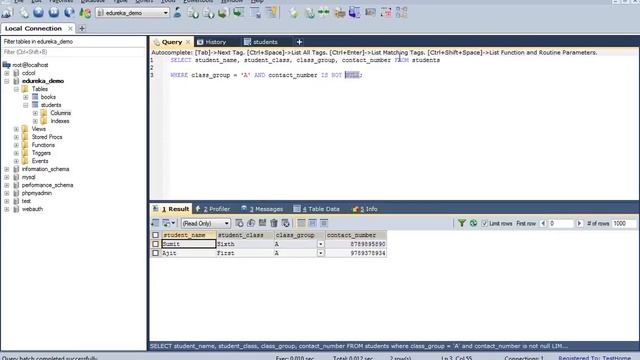Click the First row previous arrow button
This screenshot has width=640, height=360.
coord(543,223)
